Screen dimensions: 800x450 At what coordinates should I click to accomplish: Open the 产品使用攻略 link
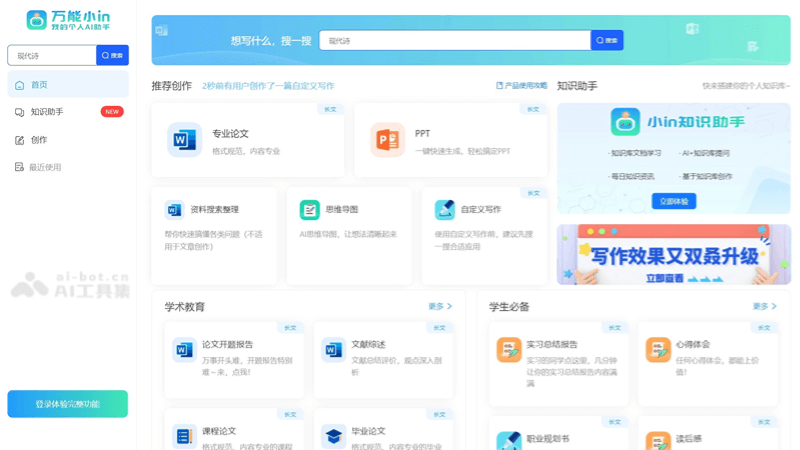522,86
